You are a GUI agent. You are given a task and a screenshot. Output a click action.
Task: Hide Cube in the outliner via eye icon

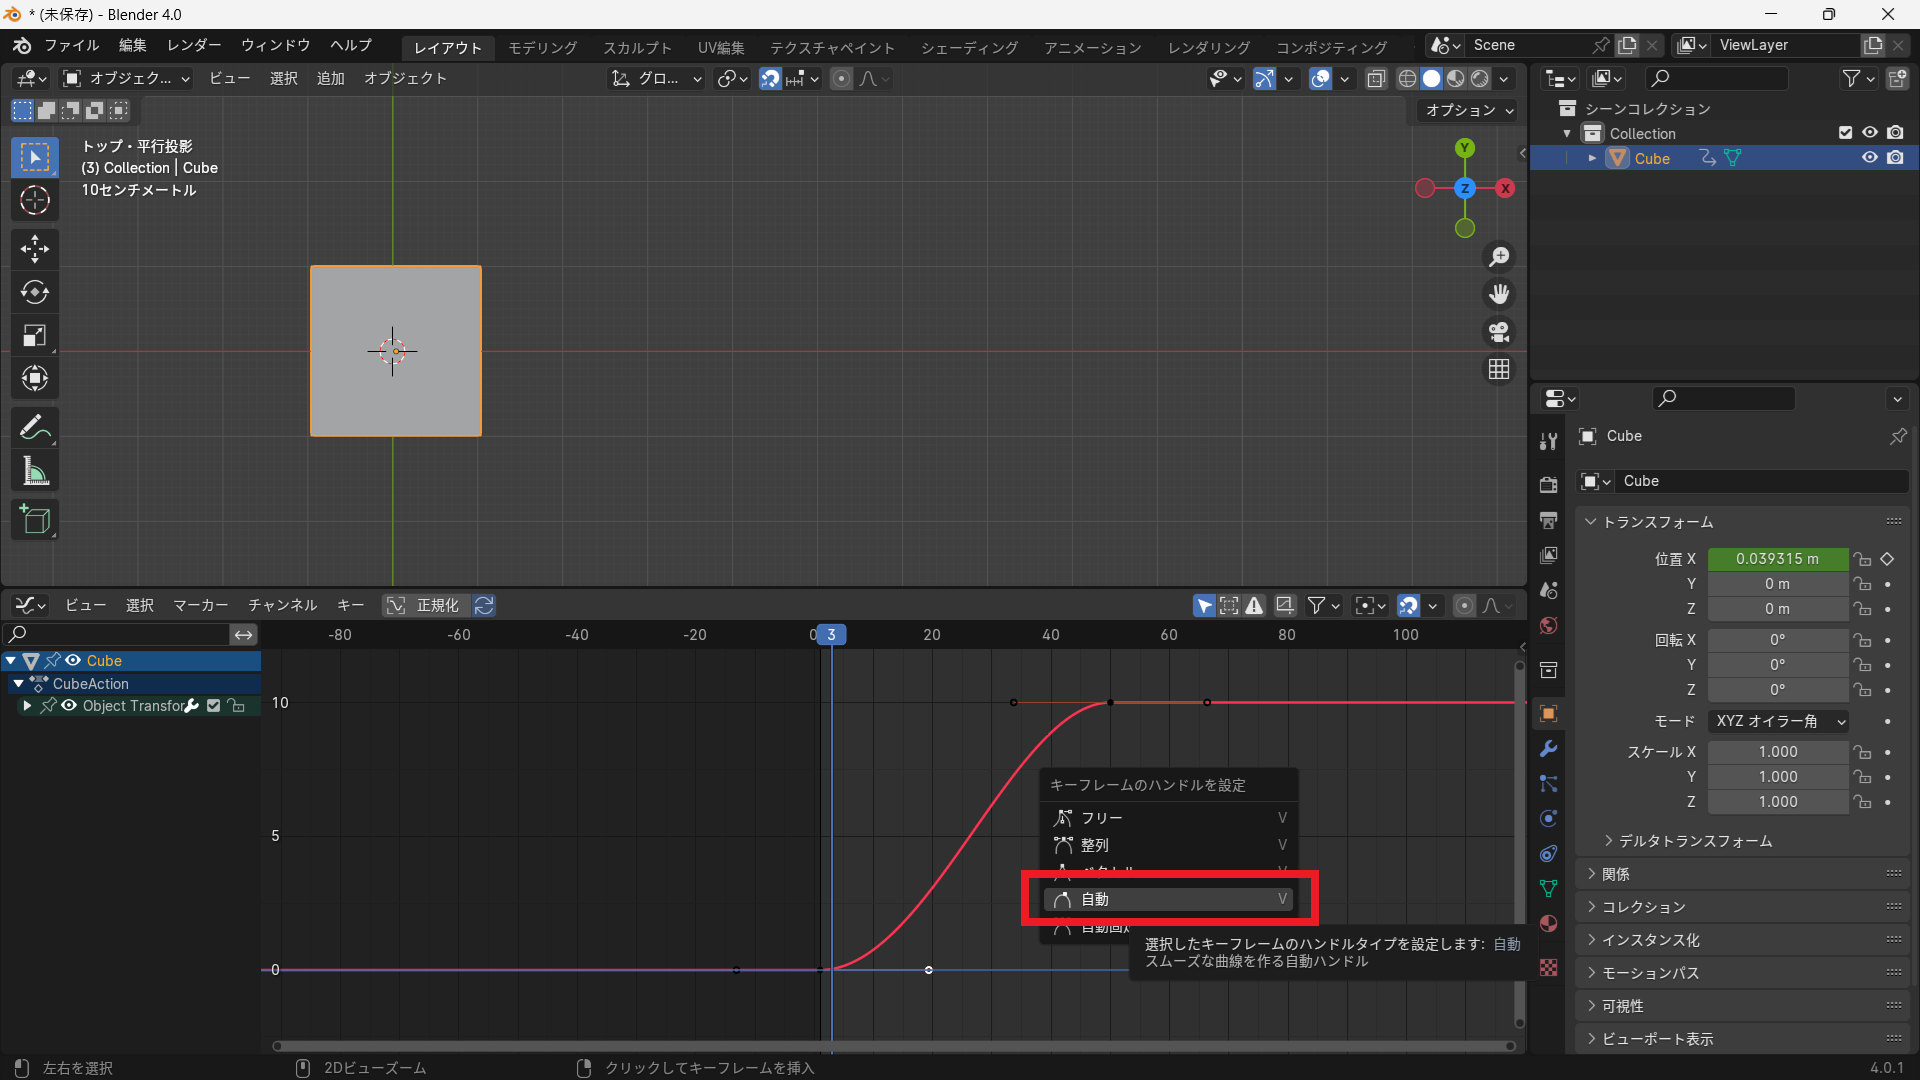pyautogui.click(x=1869, y=158)
